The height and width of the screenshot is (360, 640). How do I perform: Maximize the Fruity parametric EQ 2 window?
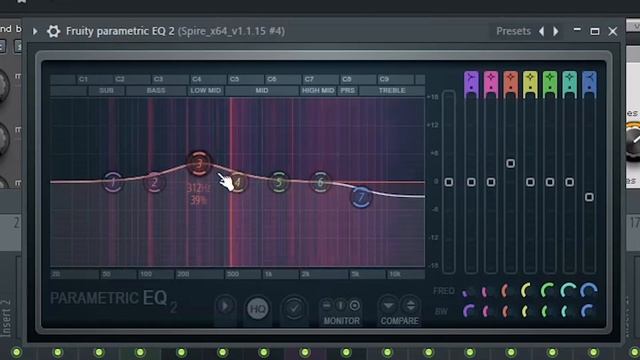click(595, 31)
